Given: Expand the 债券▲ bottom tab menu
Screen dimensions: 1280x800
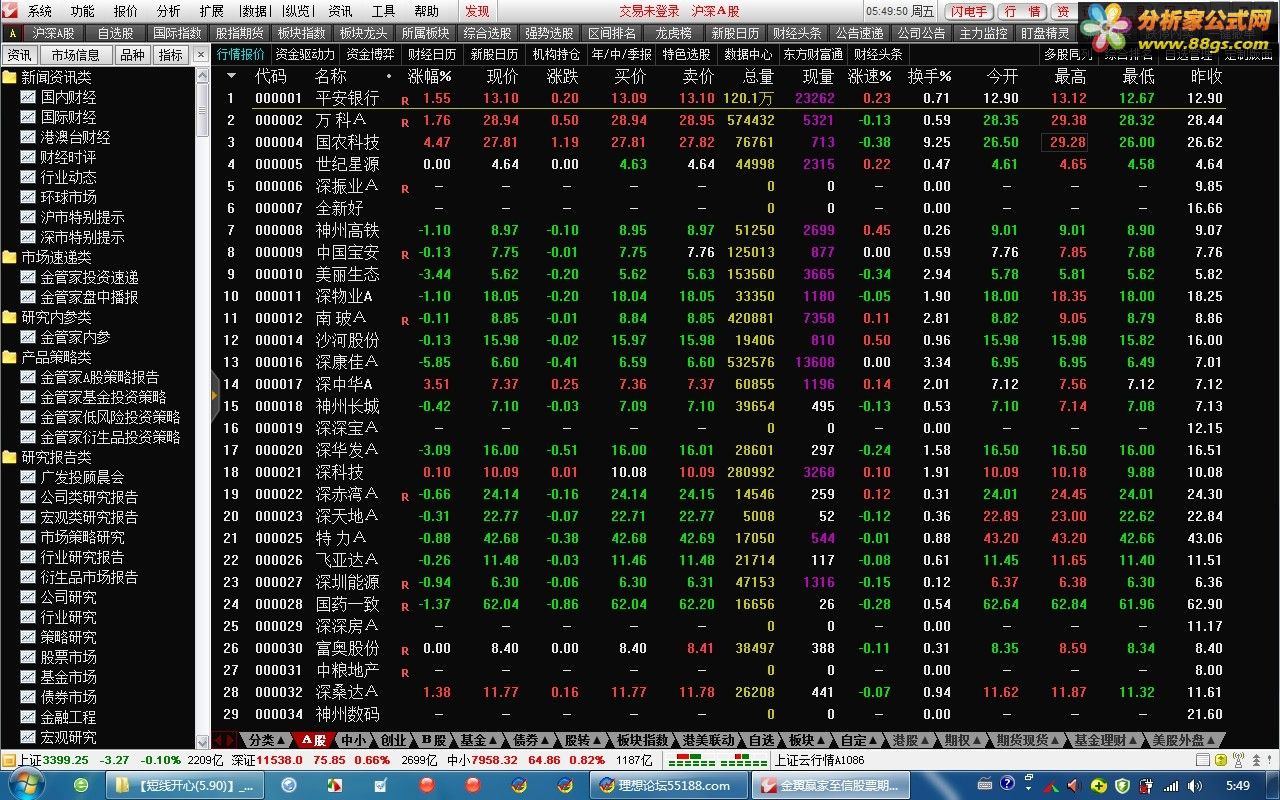Looking at the screenshot, I should click(x=532, y=740).
